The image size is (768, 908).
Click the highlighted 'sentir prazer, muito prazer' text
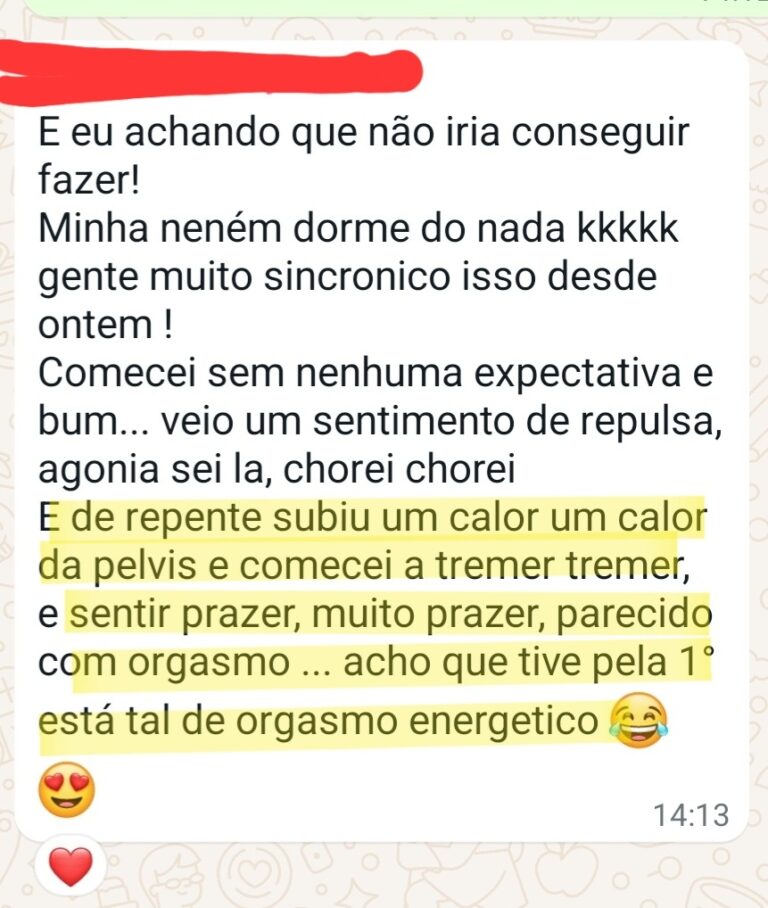coord(307,614)
